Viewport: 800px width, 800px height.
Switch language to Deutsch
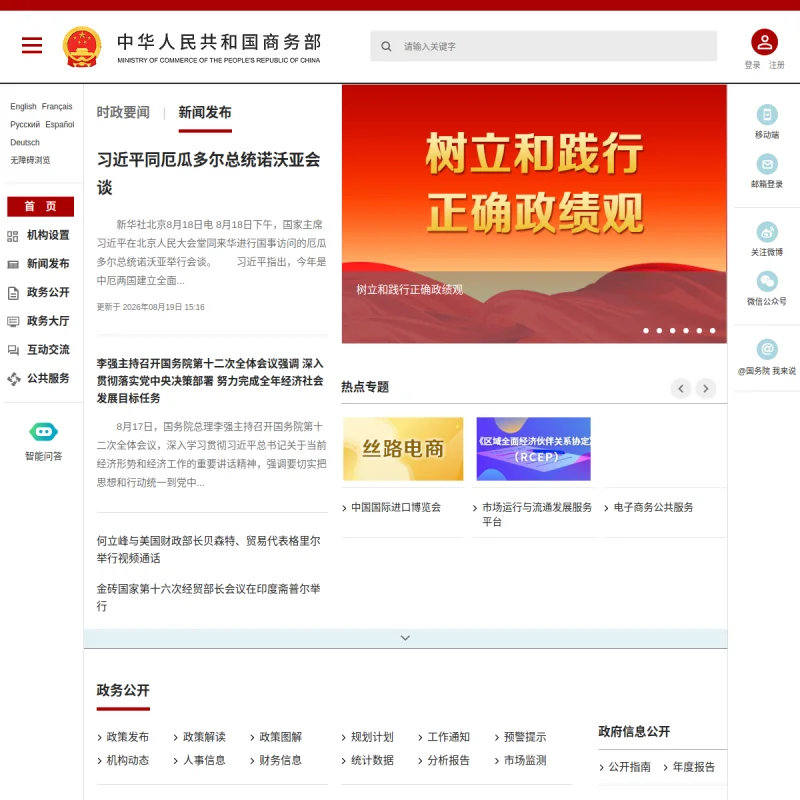[x=24, y=142]
